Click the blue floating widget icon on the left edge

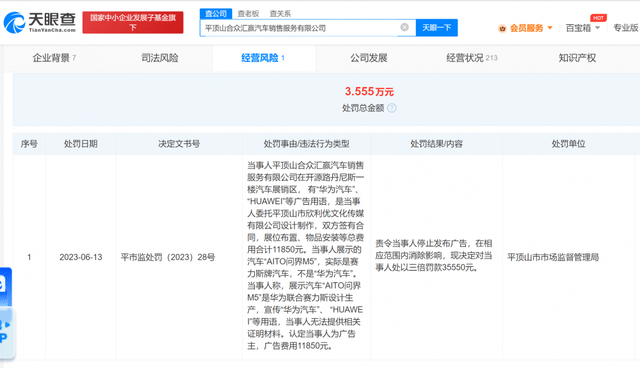5,286
